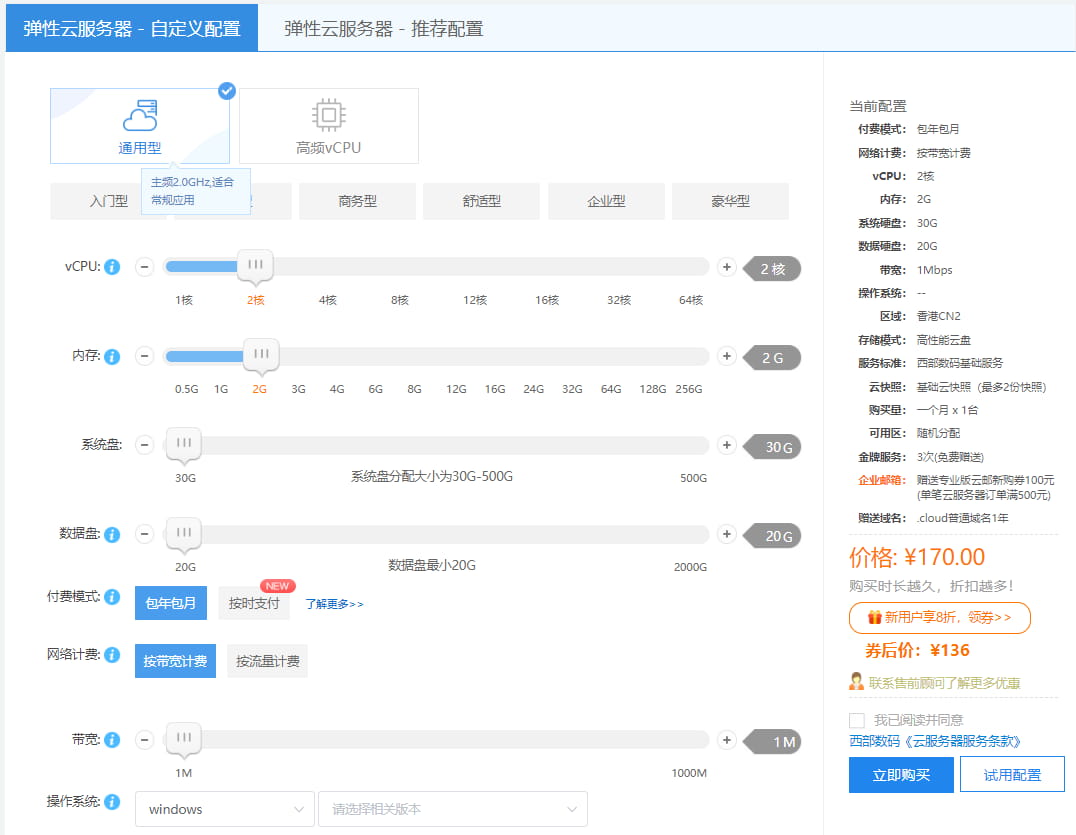Click the plus stepper to increase vCPU

pos(726,267)
